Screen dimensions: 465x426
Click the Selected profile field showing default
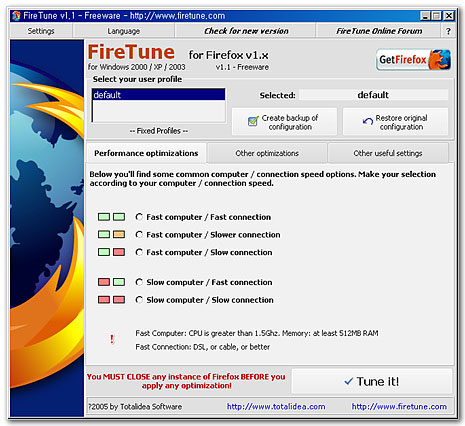tap(373, 95)
